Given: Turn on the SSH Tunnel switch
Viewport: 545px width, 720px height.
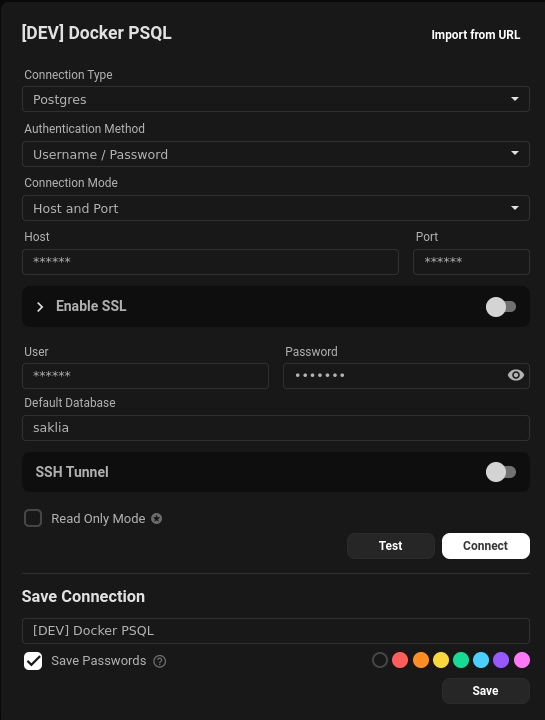Looking at the screenshot, I should [x=501, y=472].
